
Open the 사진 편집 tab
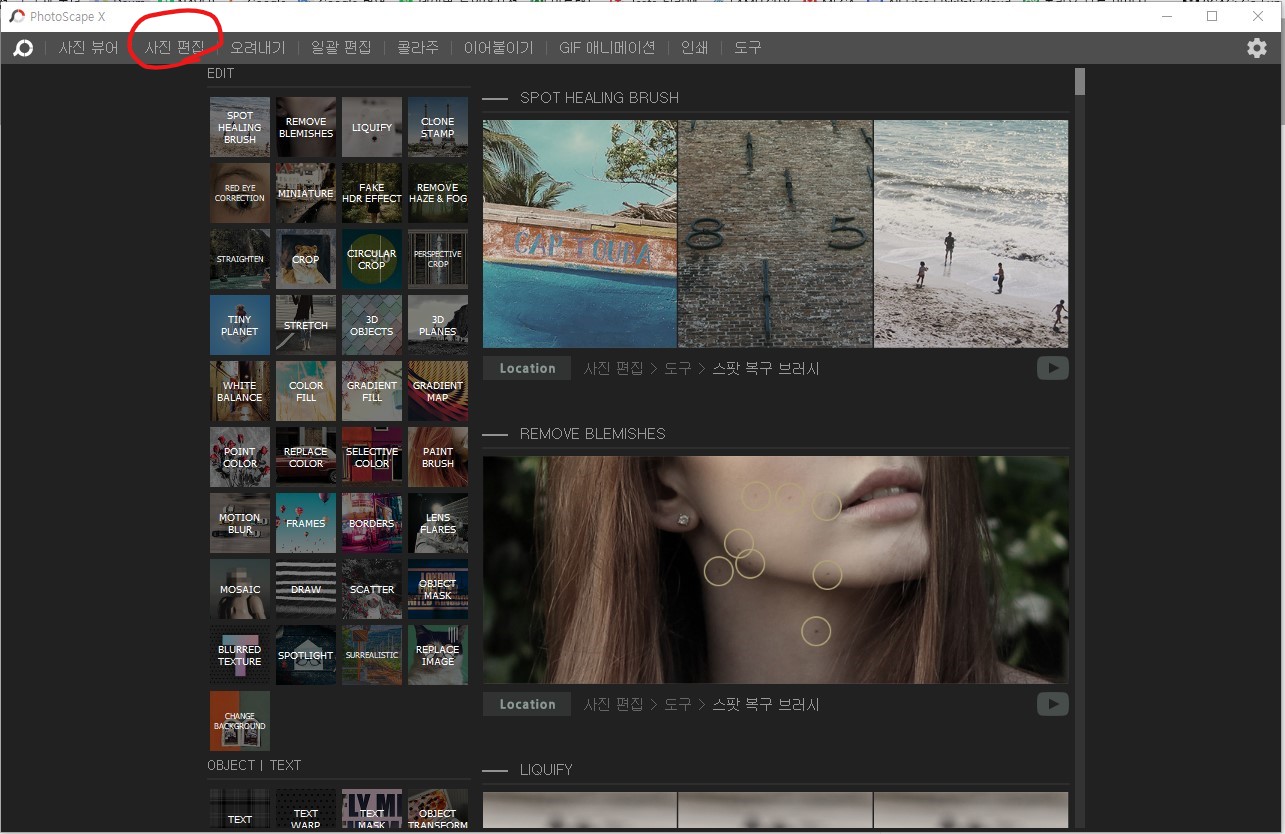174,48
